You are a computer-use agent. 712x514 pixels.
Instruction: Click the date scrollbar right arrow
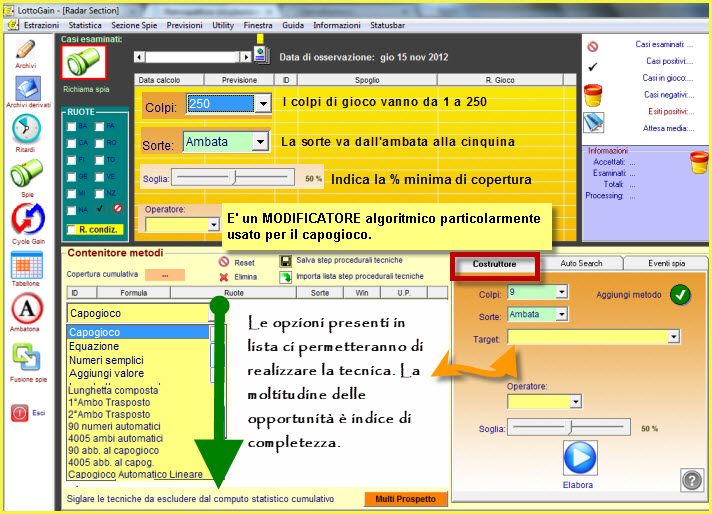(246, 57)
